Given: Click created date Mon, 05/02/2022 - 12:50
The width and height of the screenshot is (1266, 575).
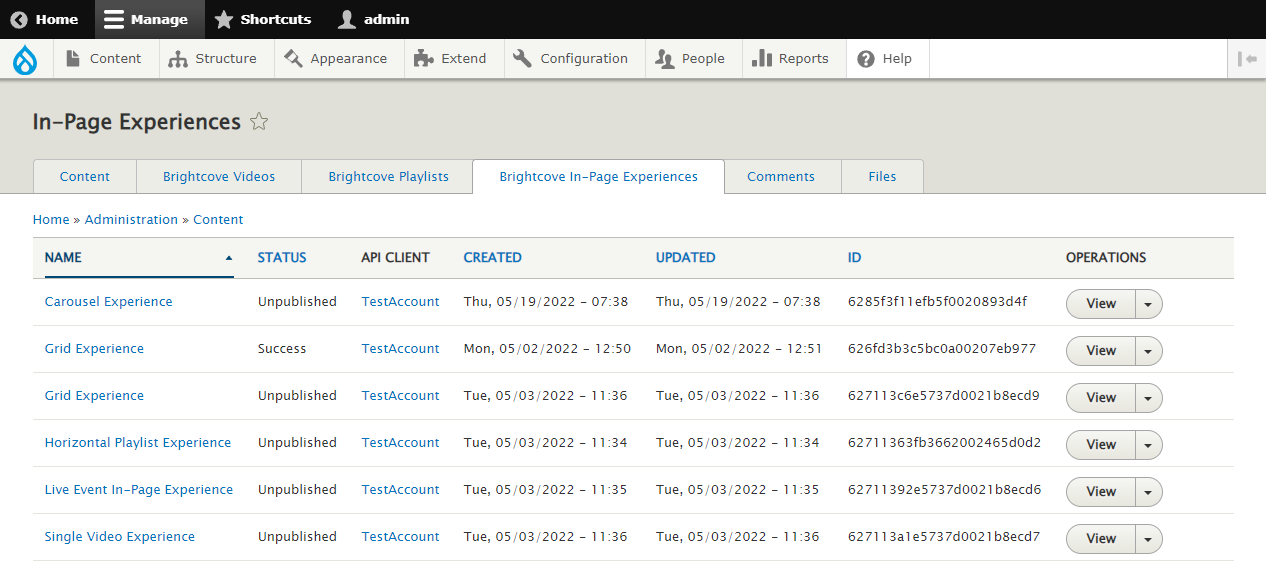Looking at the screenshot, I should pos(547,349).
